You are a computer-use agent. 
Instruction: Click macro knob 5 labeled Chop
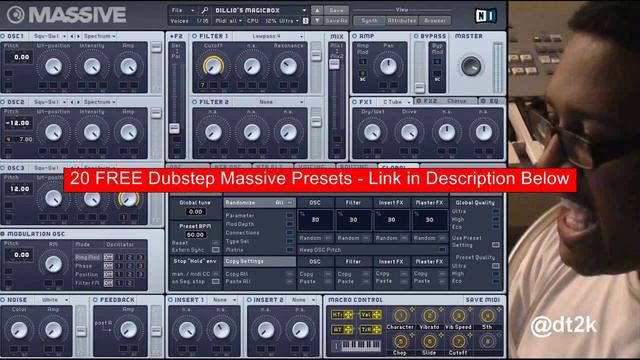coord(400,341)
